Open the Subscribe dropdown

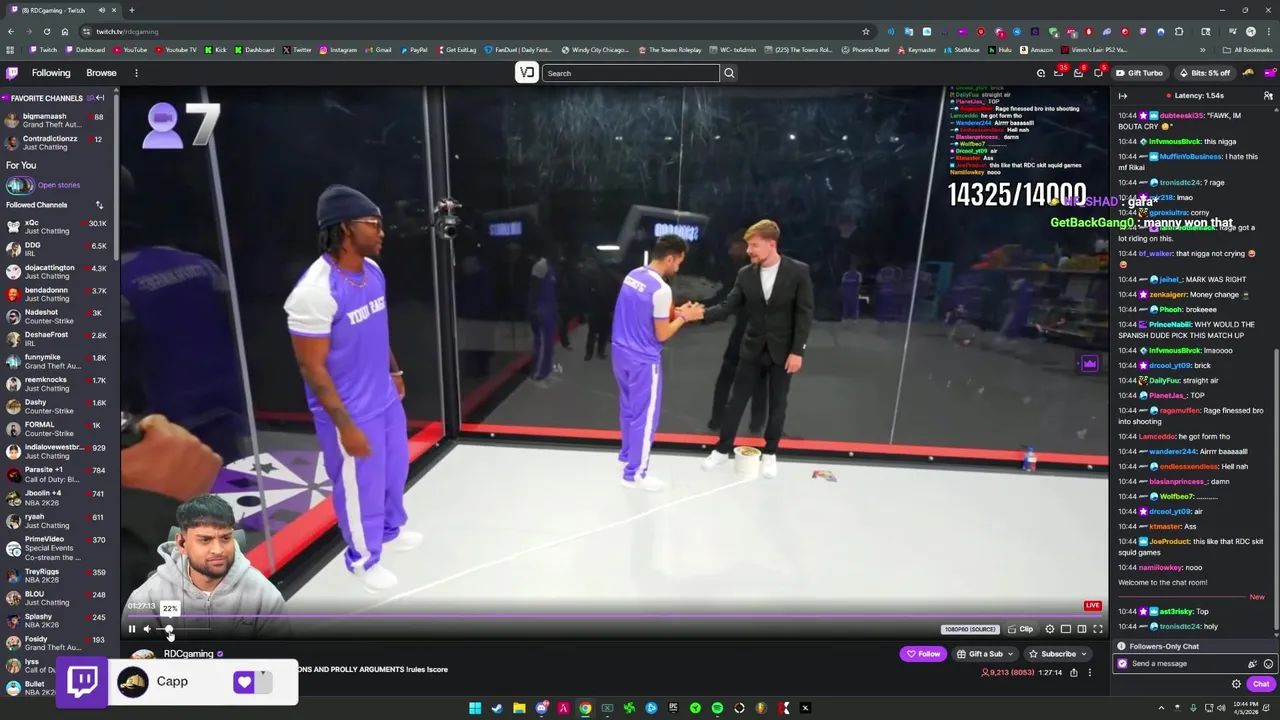[x=1058, y=654]
